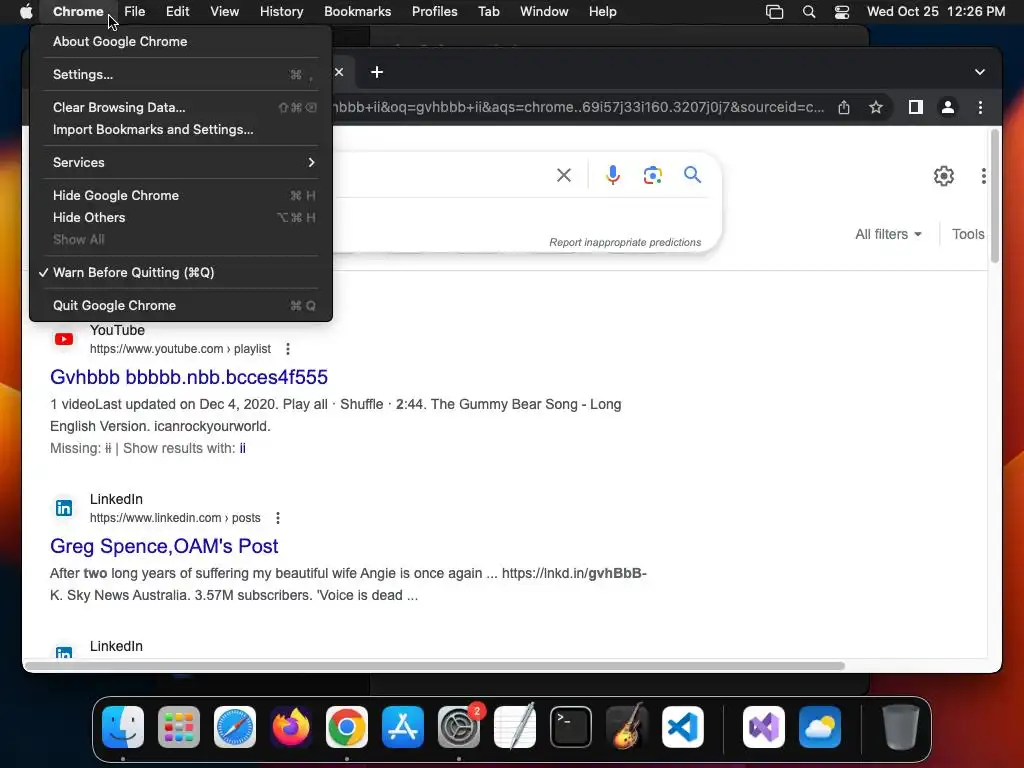Open Google Chrome in the Dock
Viewport: 1024px width, 768px height.
coord(347,727)
